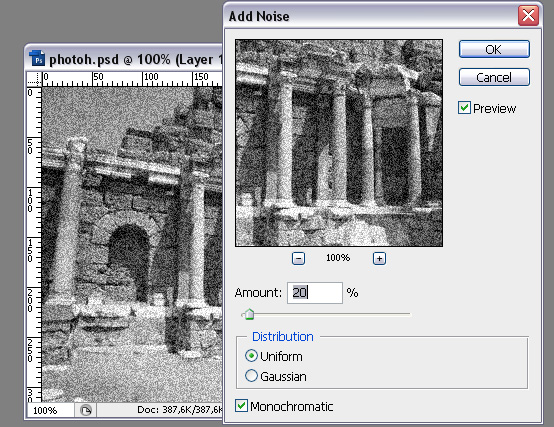Toggle the Preview checkbox

pos(464,108)
